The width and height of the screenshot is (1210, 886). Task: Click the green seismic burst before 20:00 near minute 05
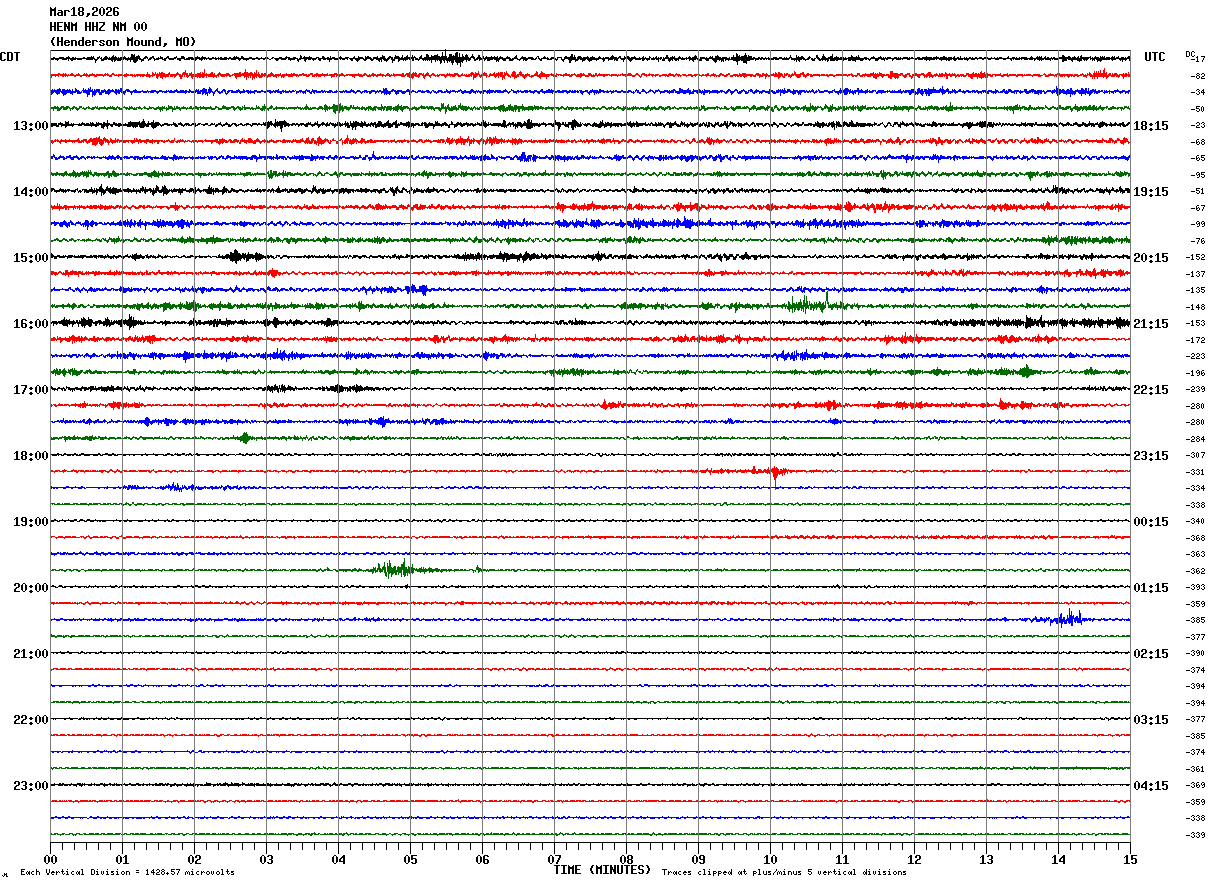[x=397, y=569]
